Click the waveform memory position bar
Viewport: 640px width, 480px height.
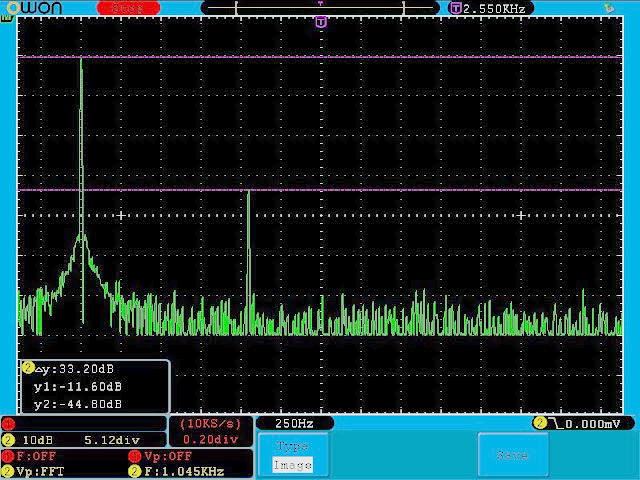pyautogui.click(x=320, y=8)
